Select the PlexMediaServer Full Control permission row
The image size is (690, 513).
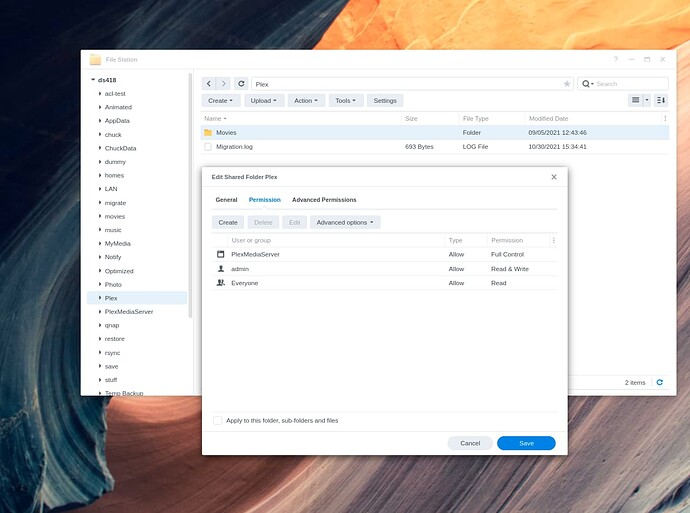(x=385, y=254)
